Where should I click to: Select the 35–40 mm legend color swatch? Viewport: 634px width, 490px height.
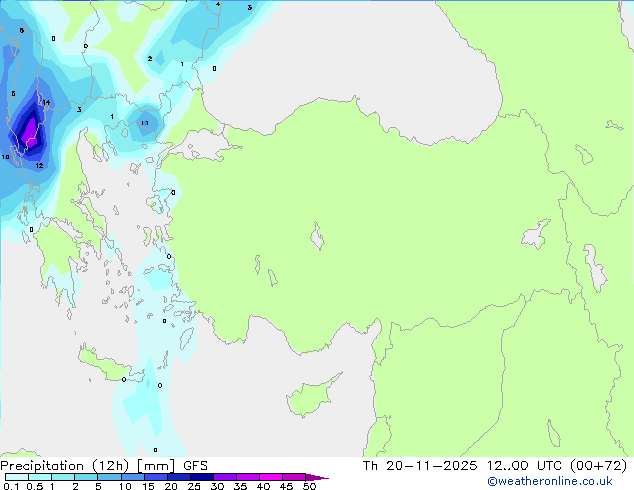click(x=247, y=477)
